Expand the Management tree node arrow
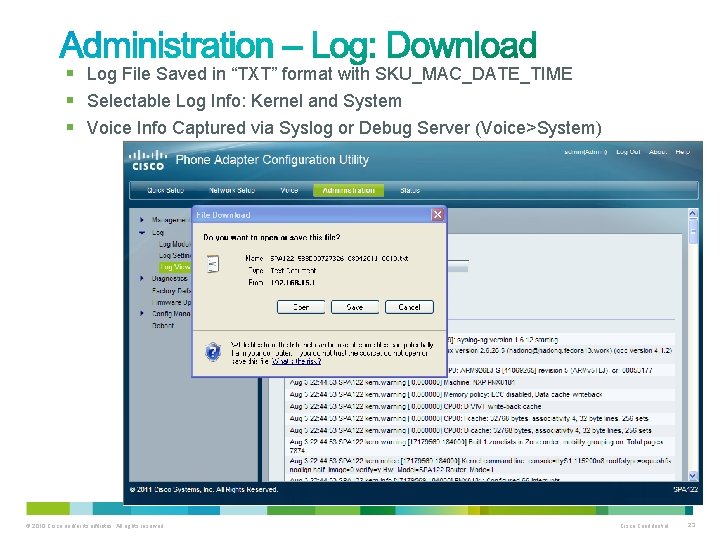The image size is (720, 540). point(142,220)
